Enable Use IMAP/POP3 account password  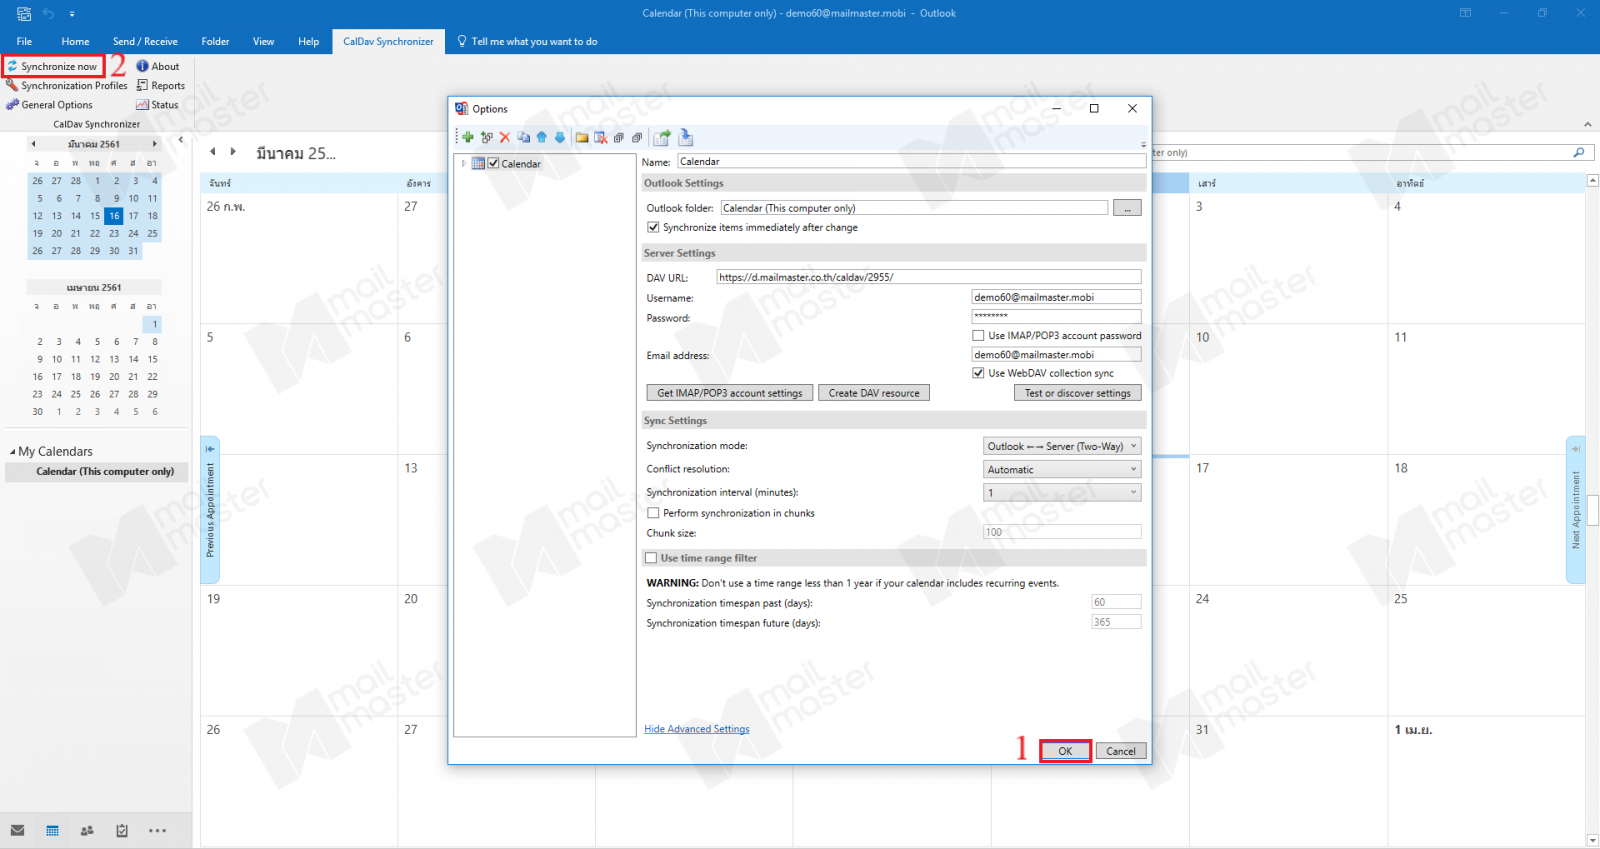(978, 336)
